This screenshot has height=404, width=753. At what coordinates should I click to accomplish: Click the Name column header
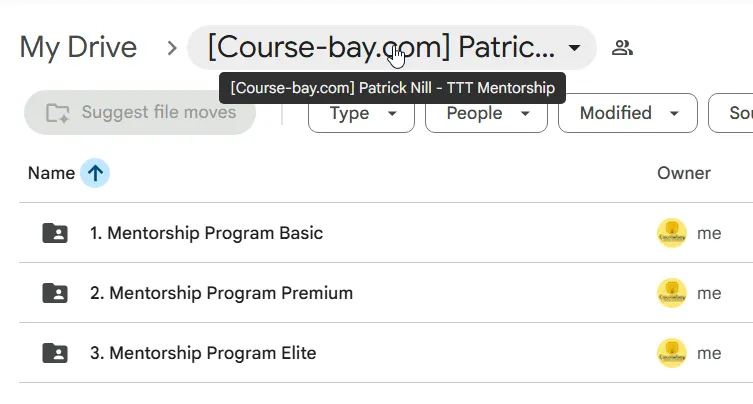coord(51,173)
